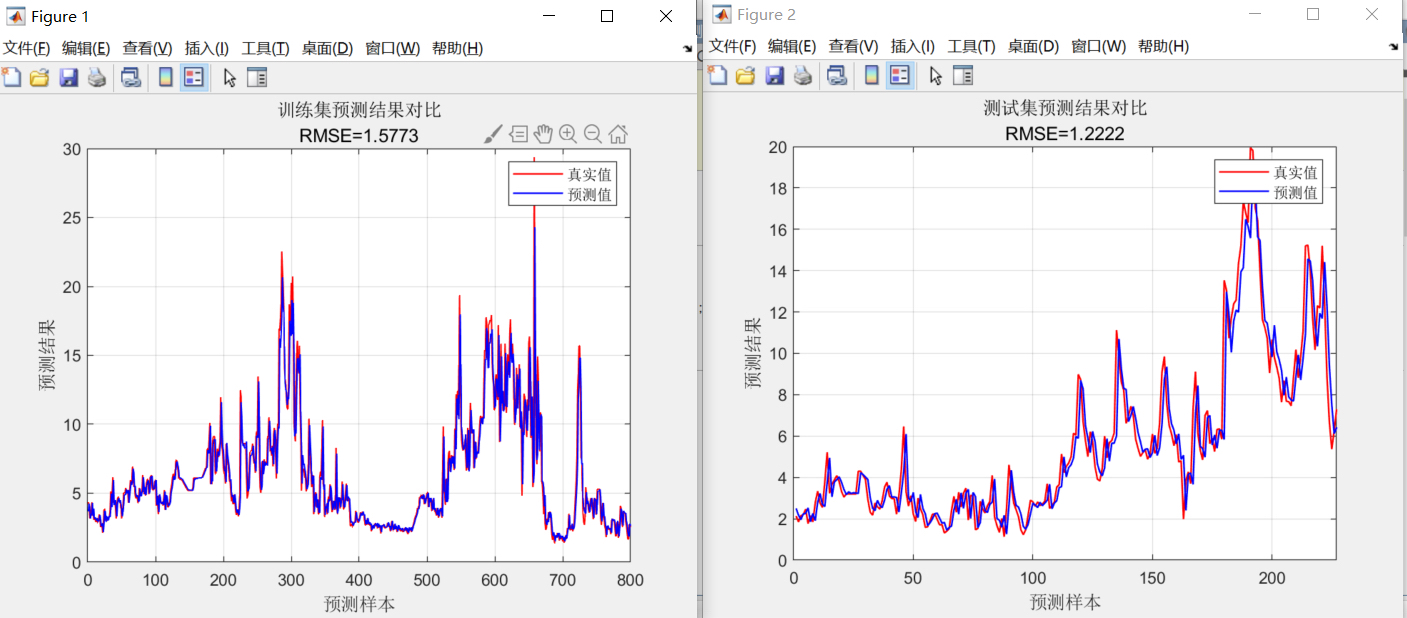Select zoom in magnifier above Figure 1 axes
1407x618 pixels.
coord(568,133)
